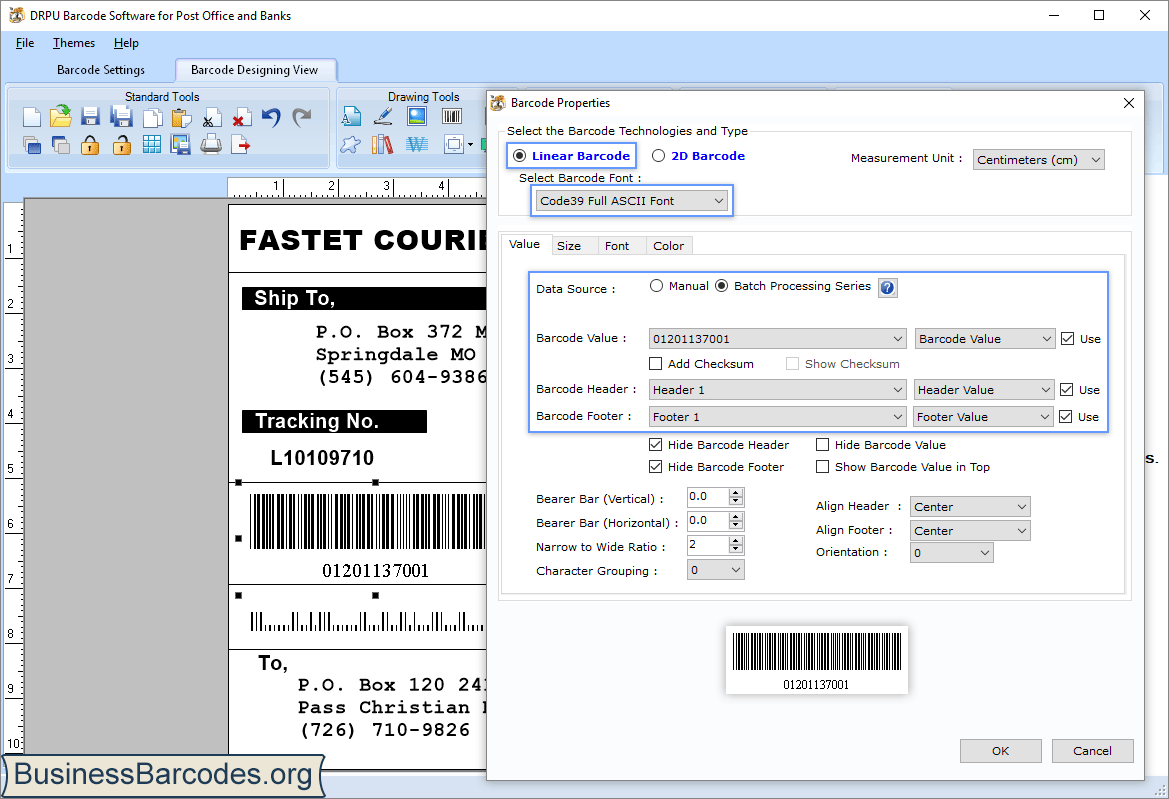Open the Character Grouping dropdown

[x=715, y=570]
